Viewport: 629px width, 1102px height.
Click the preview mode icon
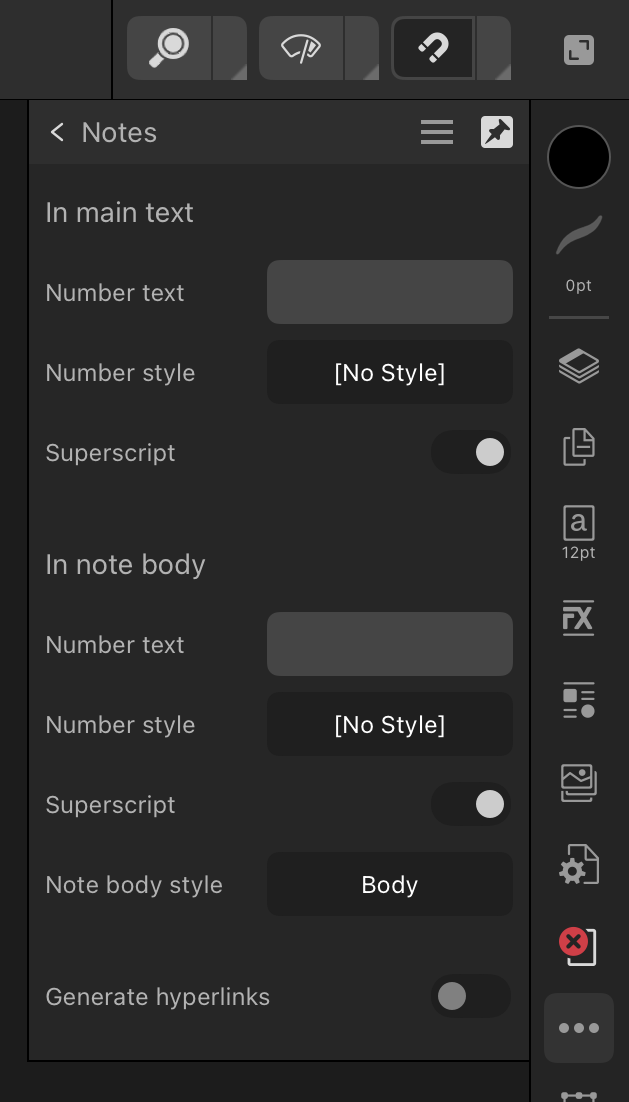coord(301,48)
